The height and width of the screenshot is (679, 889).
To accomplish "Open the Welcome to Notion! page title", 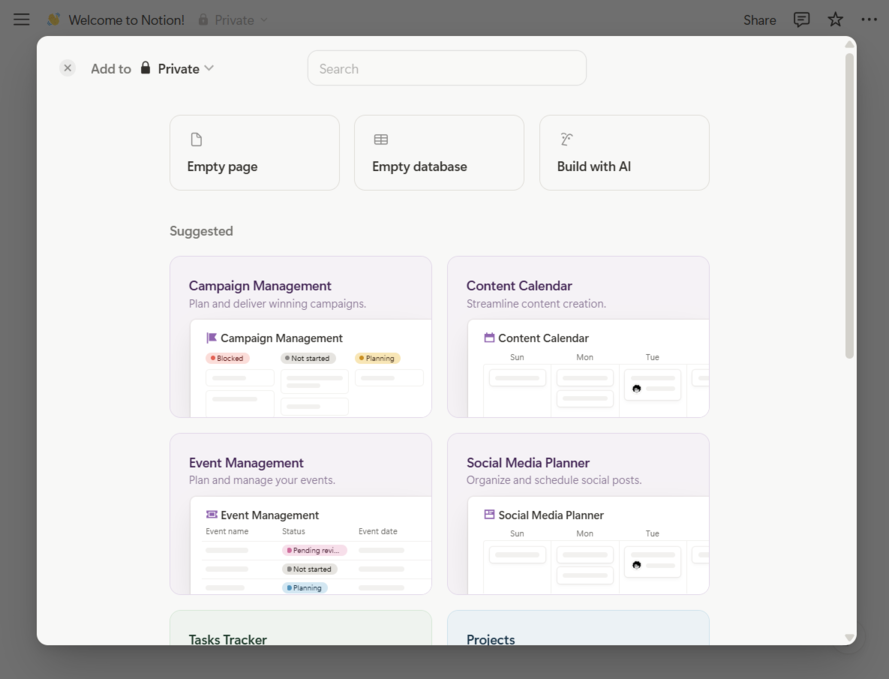I will click(x=126, y=20).
